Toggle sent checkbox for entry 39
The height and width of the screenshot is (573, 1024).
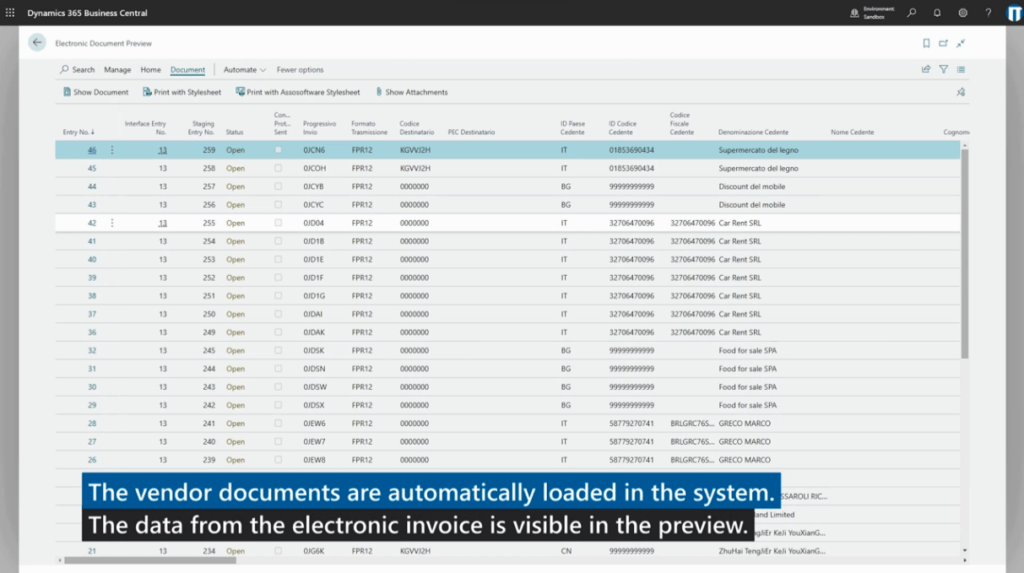278,278
